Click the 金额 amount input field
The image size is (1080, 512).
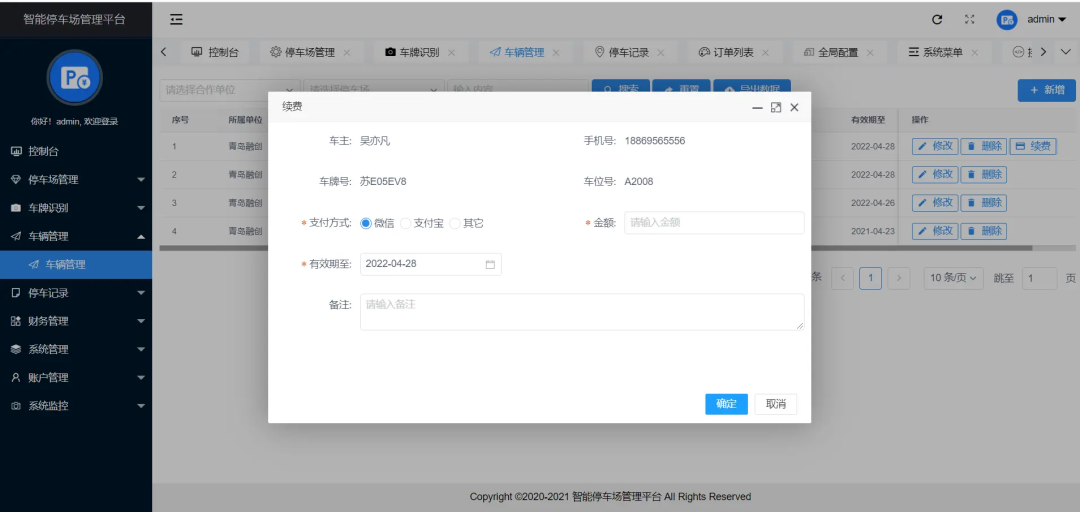tap(714, 223)
